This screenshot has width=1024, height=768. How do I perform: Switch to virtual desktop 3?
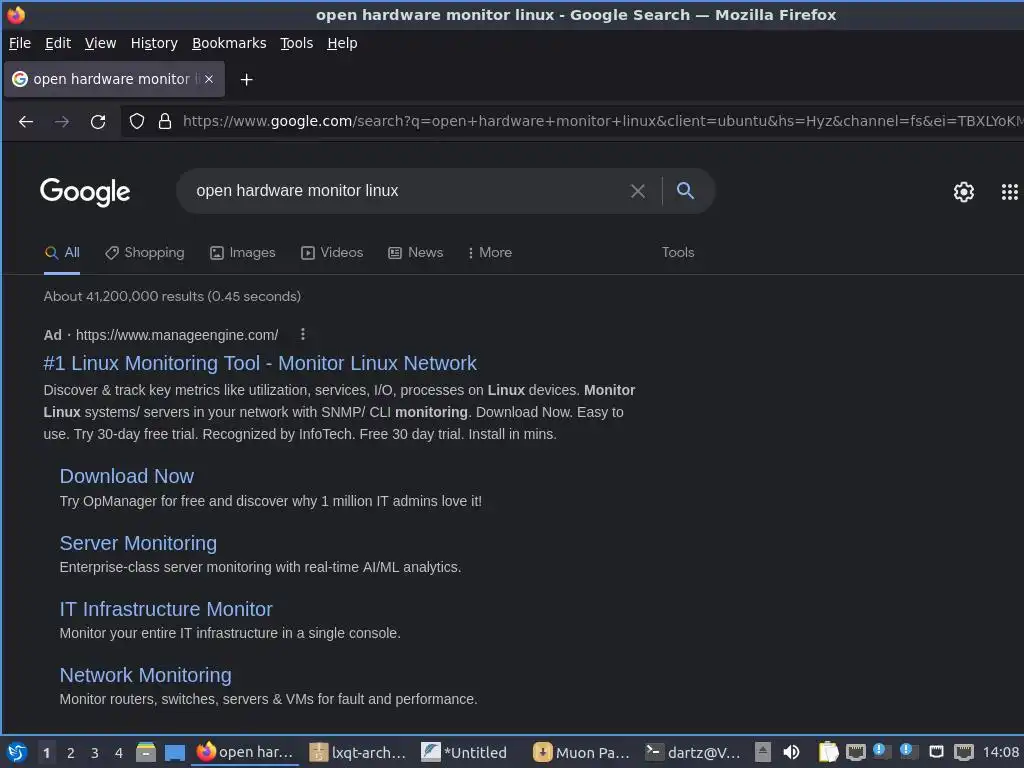coord(95,753)
